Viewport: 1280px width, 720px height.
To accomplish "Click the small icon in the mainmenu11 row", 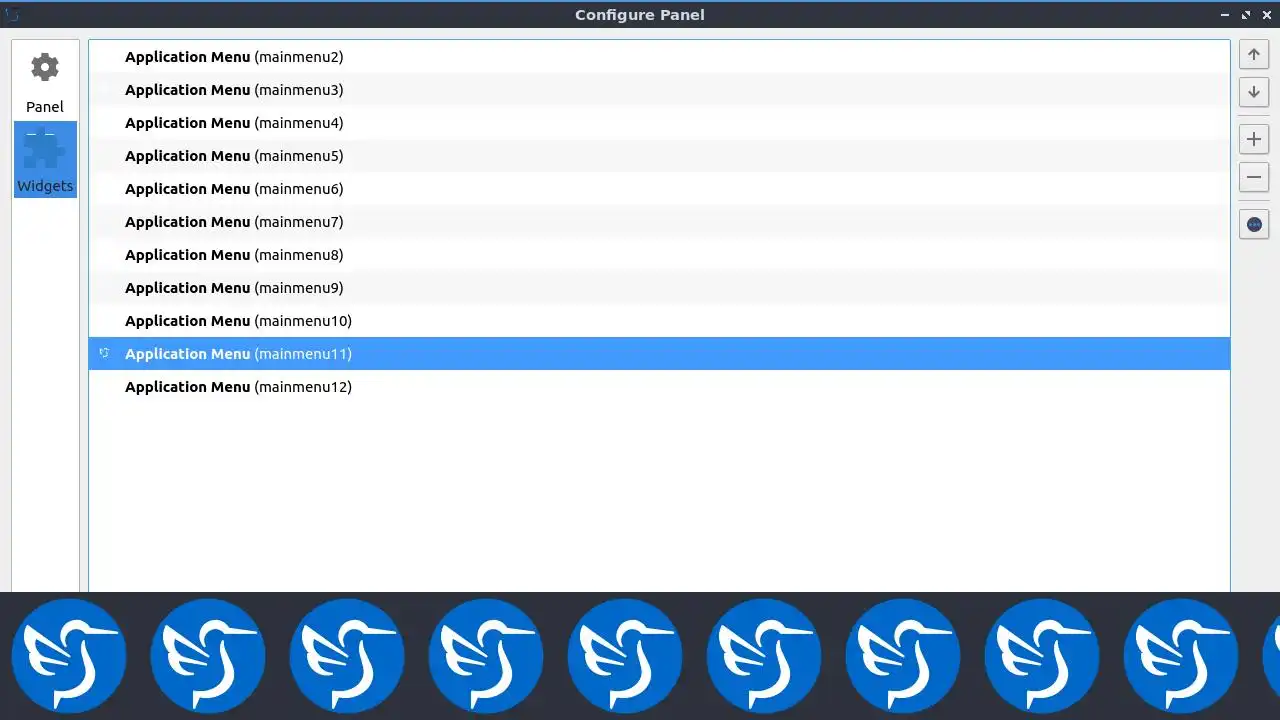I will [x=104, y=354].
